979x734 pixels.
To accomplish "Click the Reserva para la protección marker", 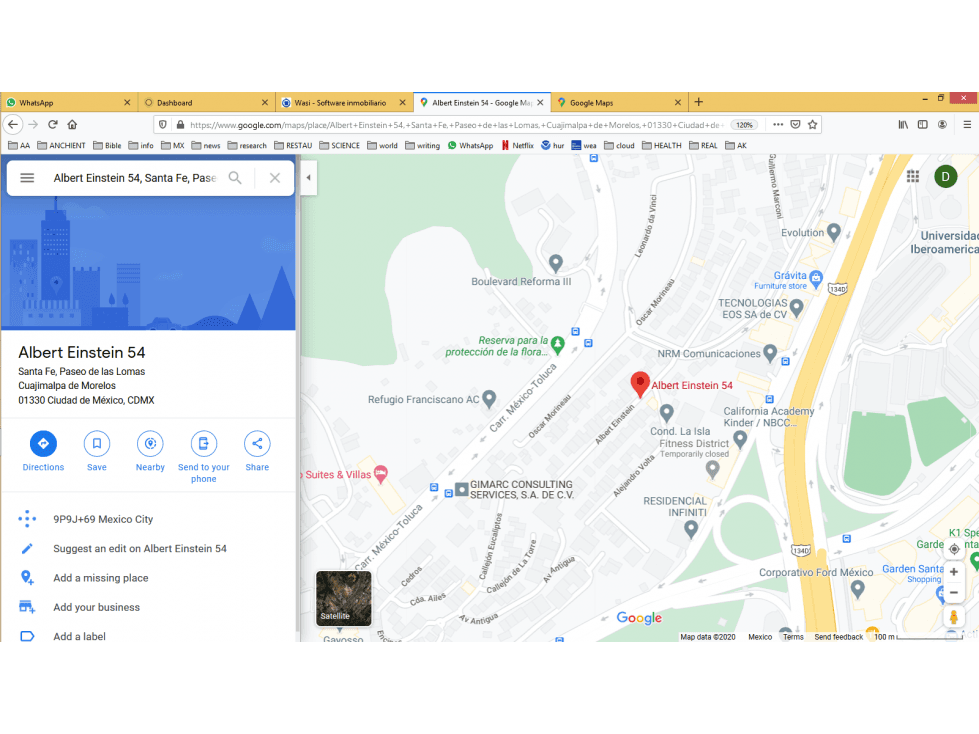I will coord(558,345).
